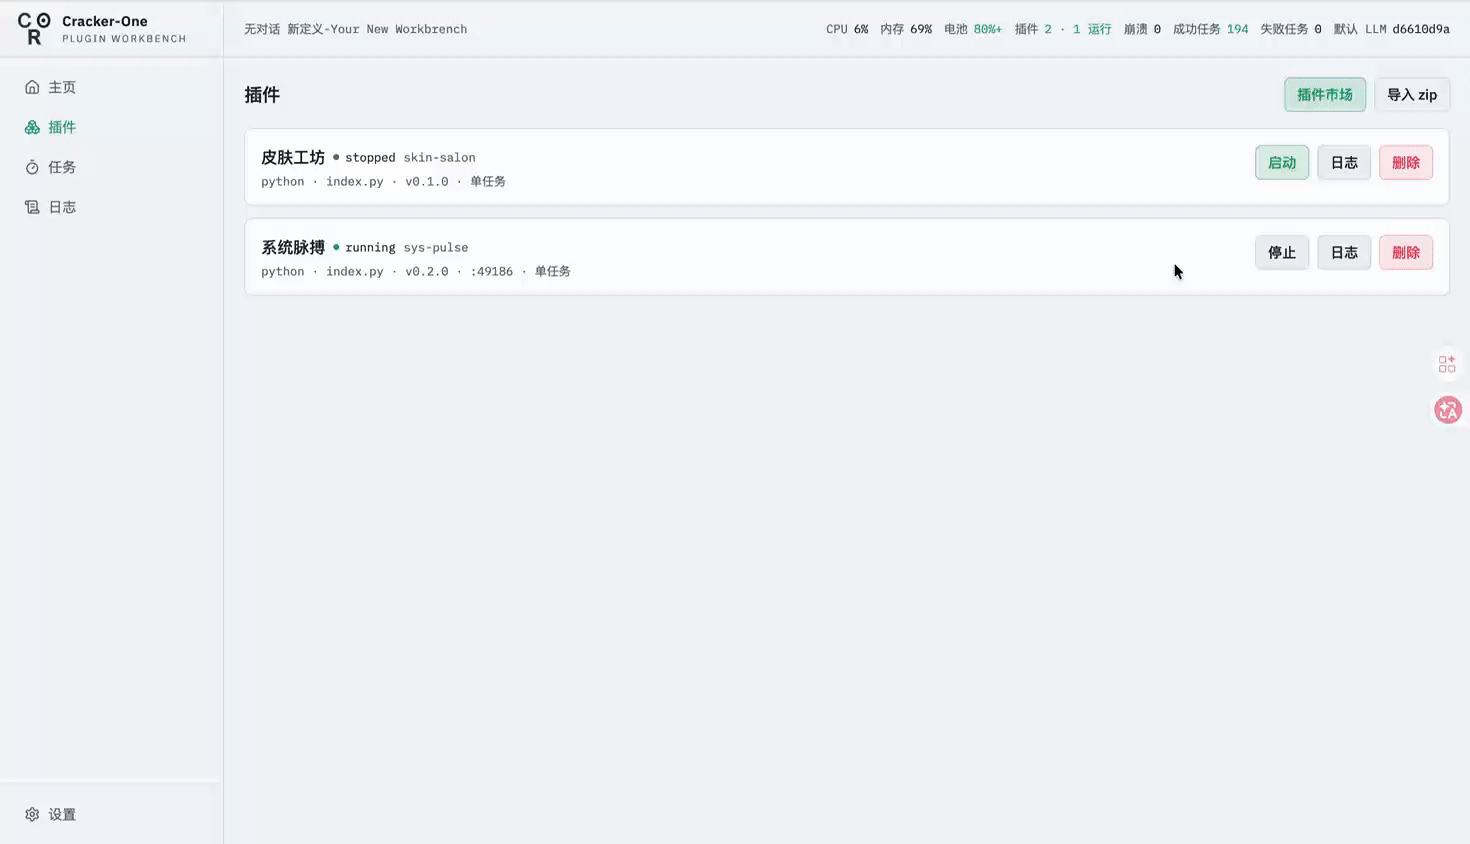
Task: Click the plugin icon beside 插件
Action: [32, 127]
